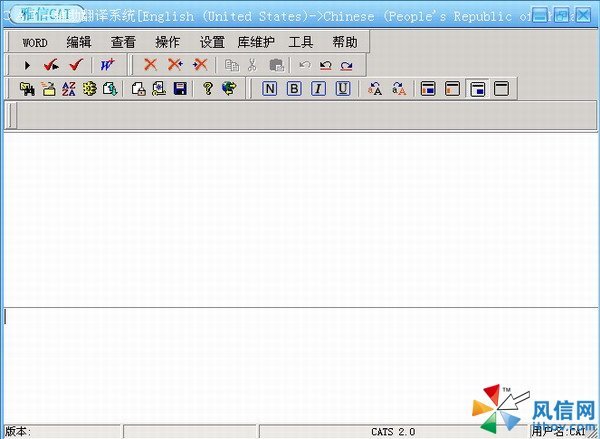
Task: Open the WORD menu
Action: 35,42
